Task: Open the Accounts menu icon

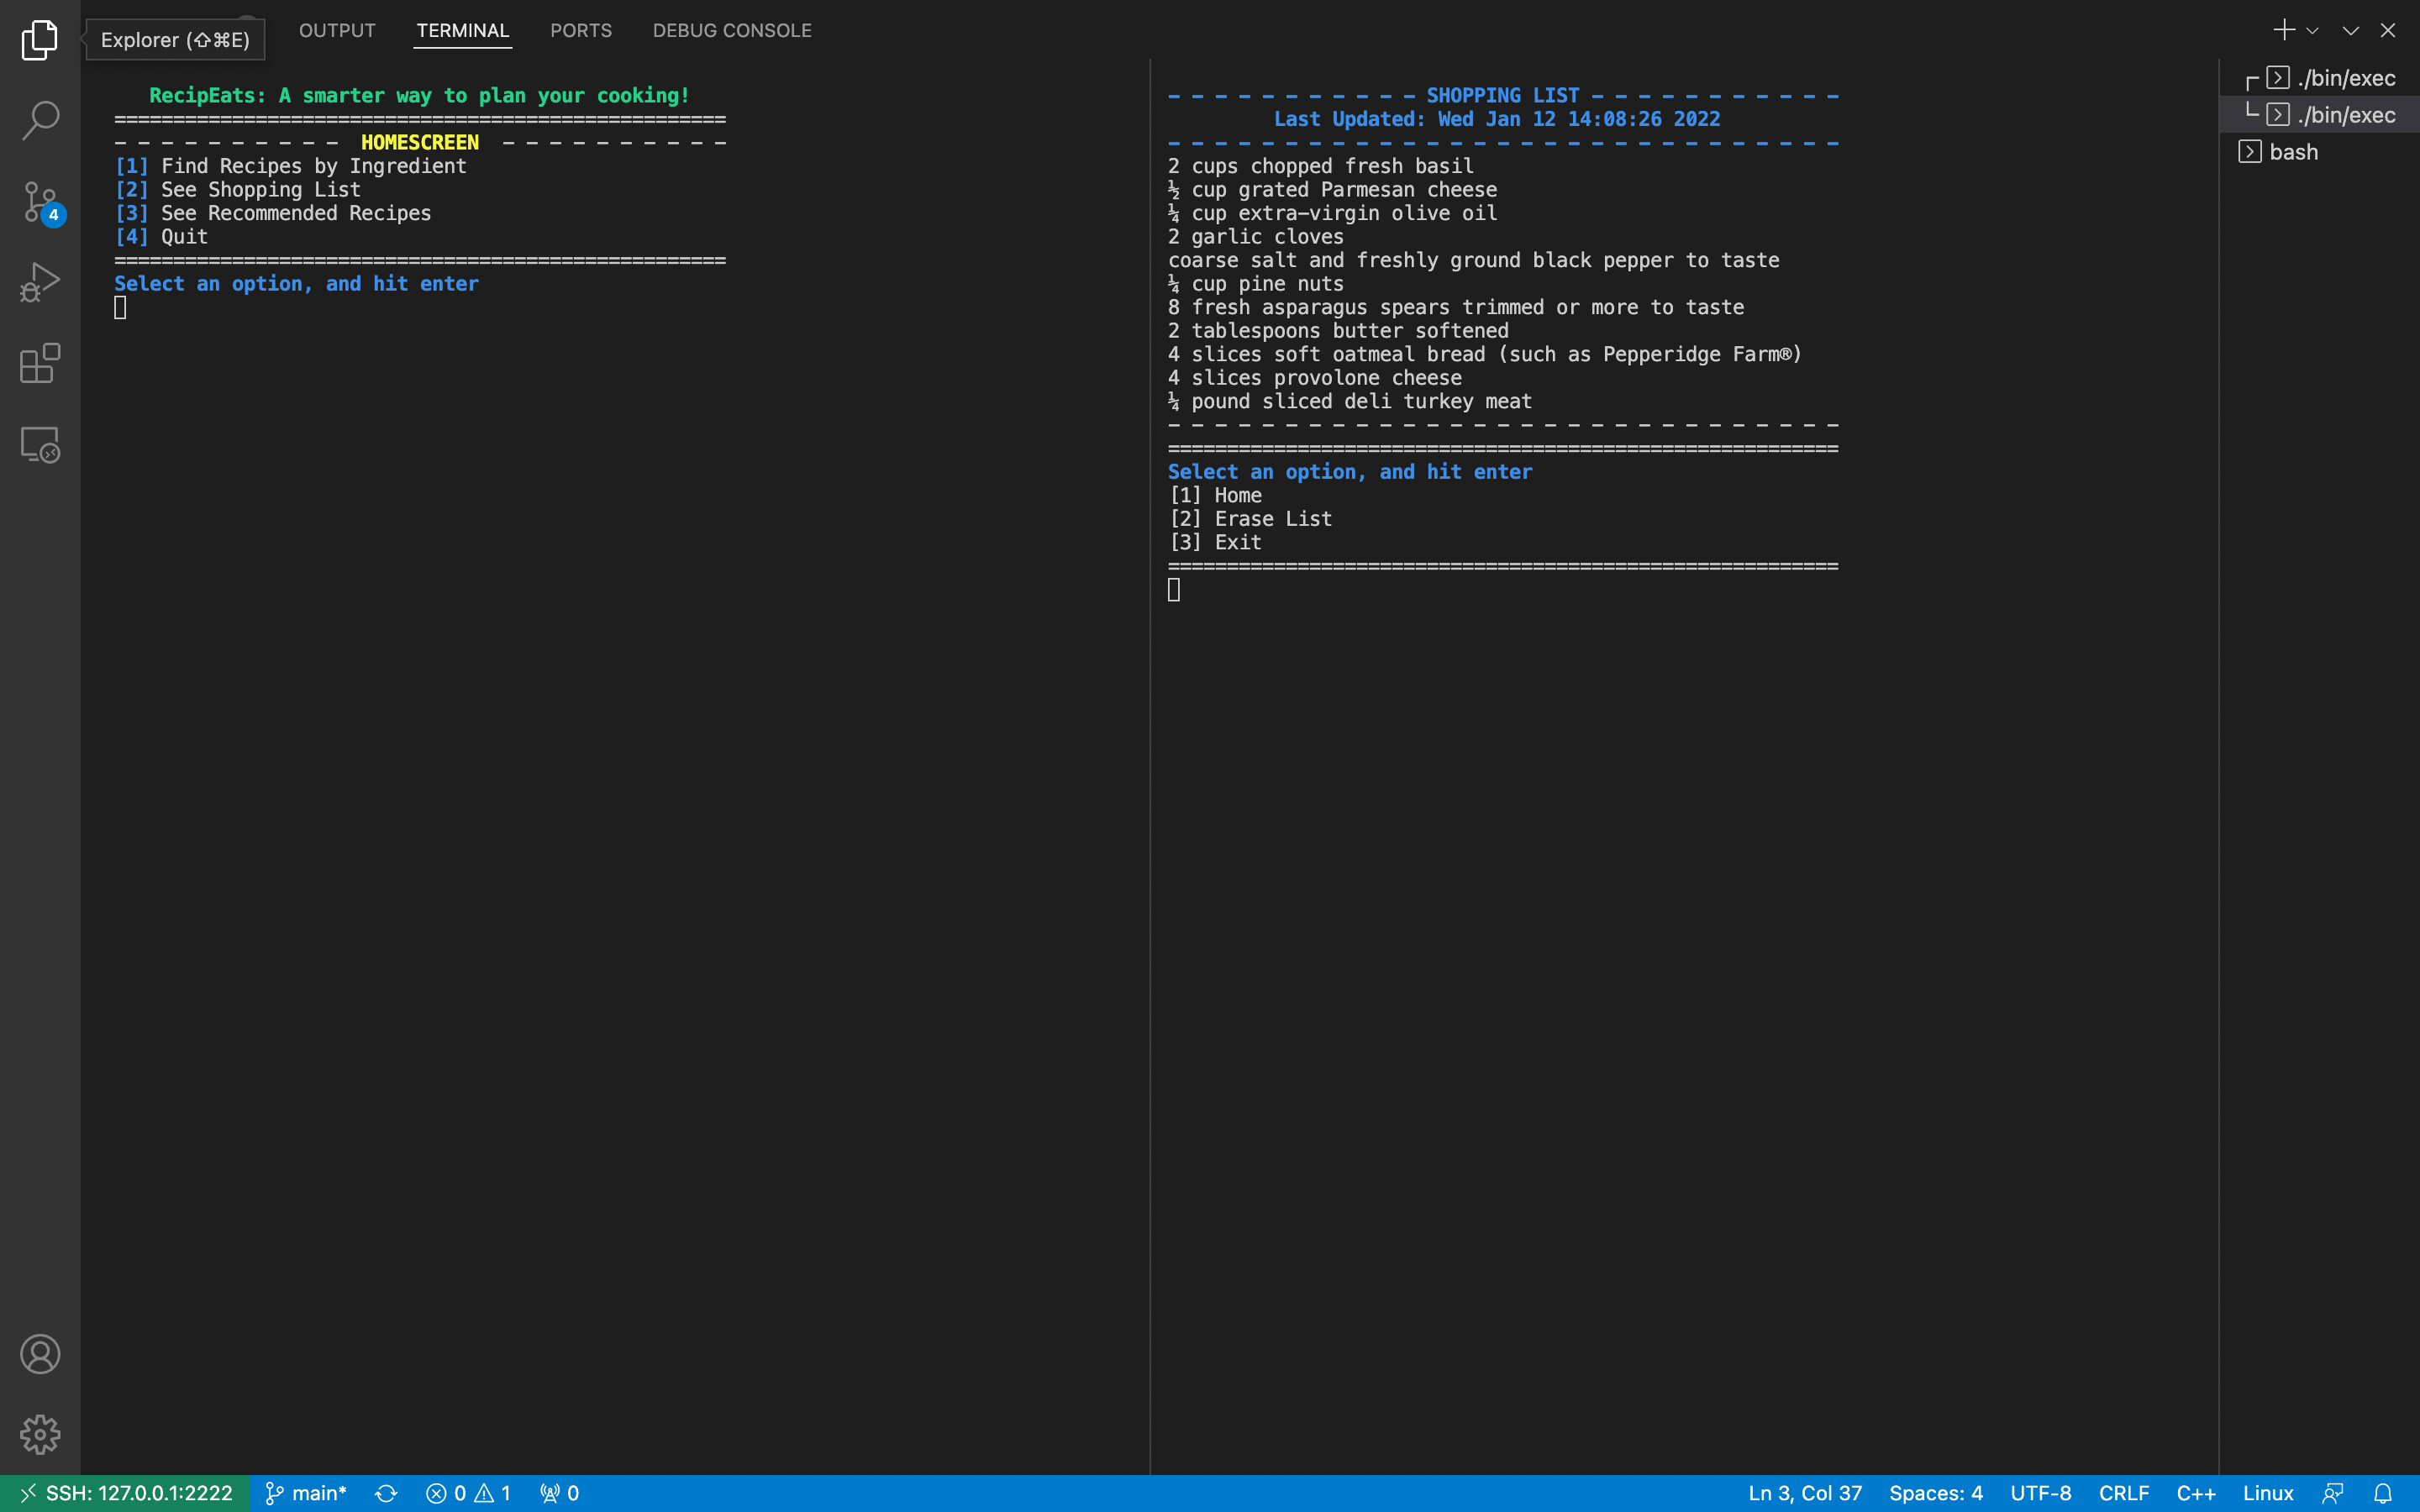Action: tap(40, 1354)
